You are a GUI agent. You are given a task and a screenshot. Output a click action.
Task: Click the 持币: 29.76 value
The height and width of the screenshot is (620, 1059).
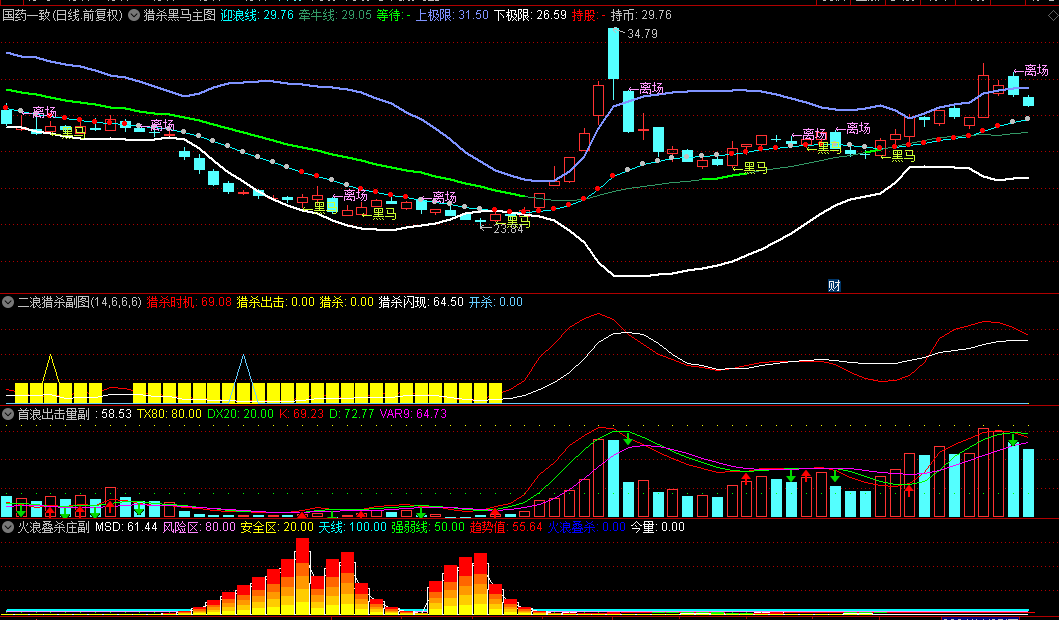tap(641, 15)
